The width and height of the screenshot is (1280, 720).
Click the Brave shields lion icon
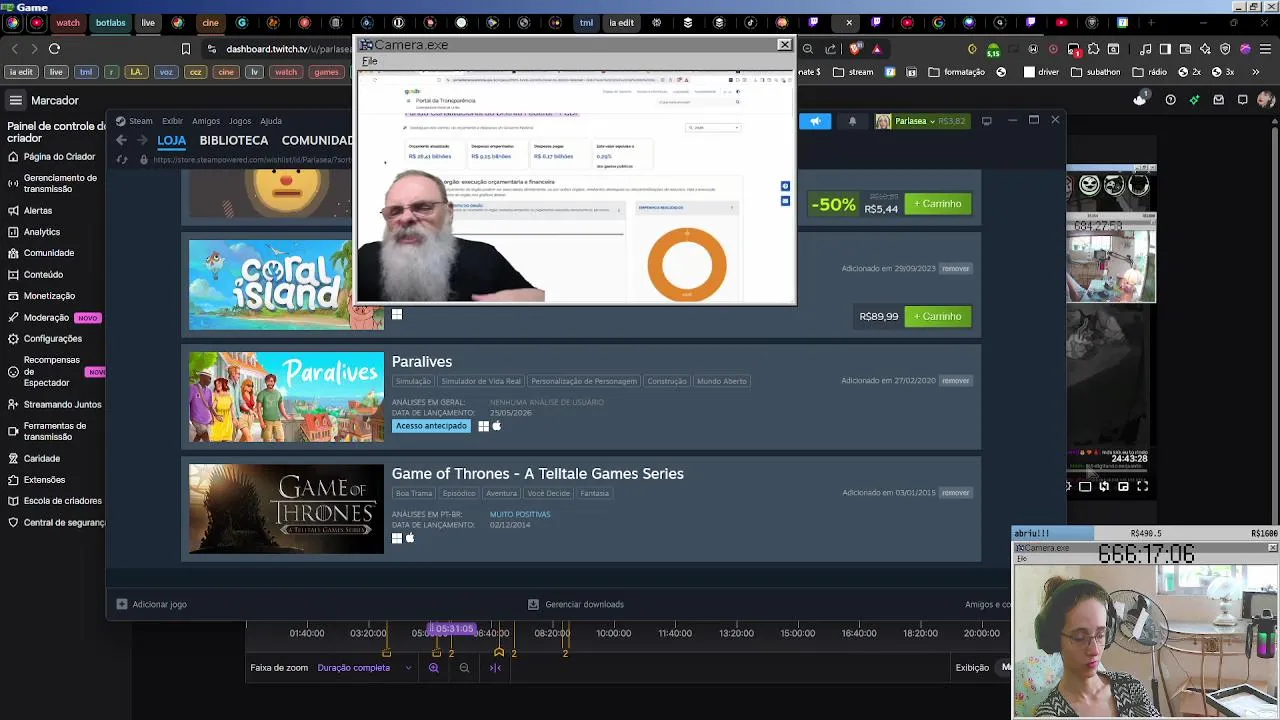(x=856, y=48)
